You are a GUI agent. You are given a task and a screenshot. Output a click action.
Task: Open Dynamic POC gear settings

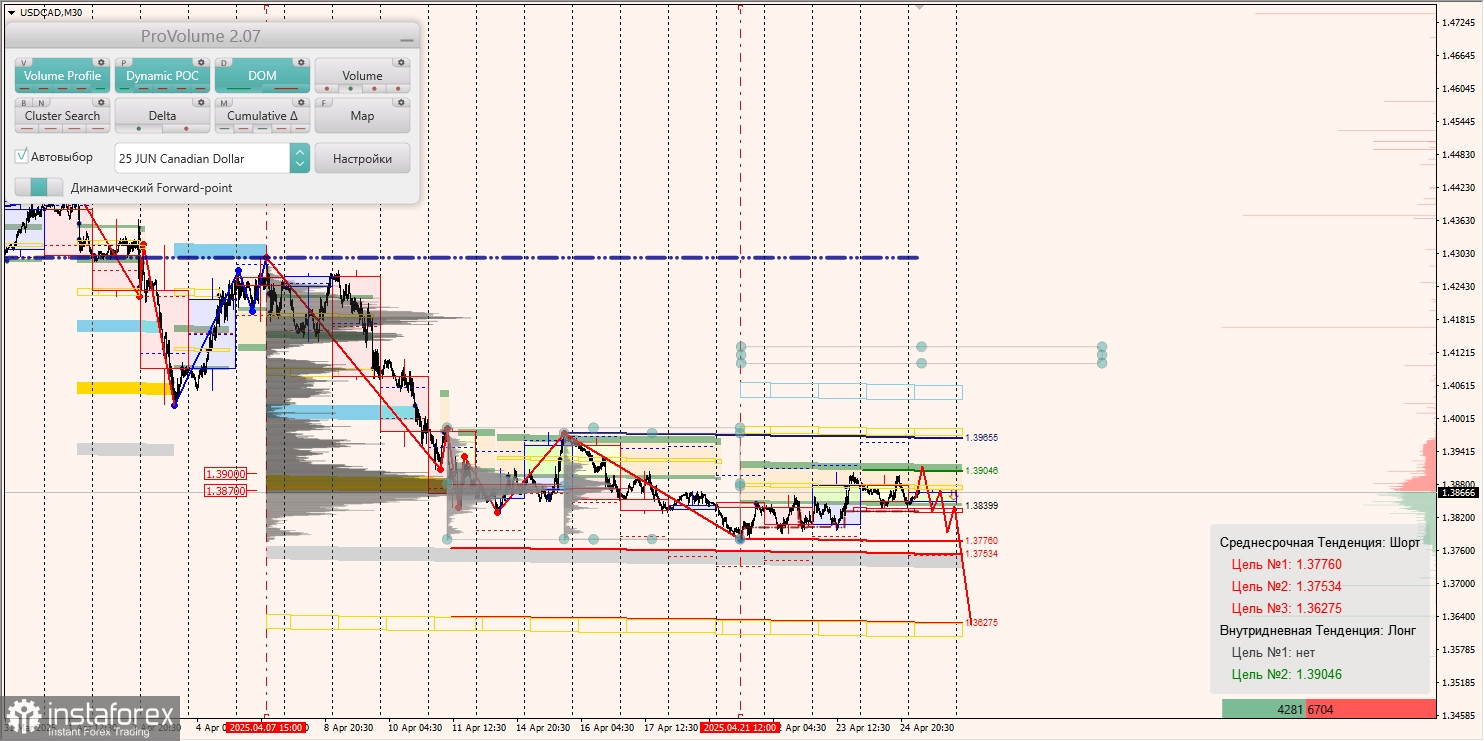point(201,62)
